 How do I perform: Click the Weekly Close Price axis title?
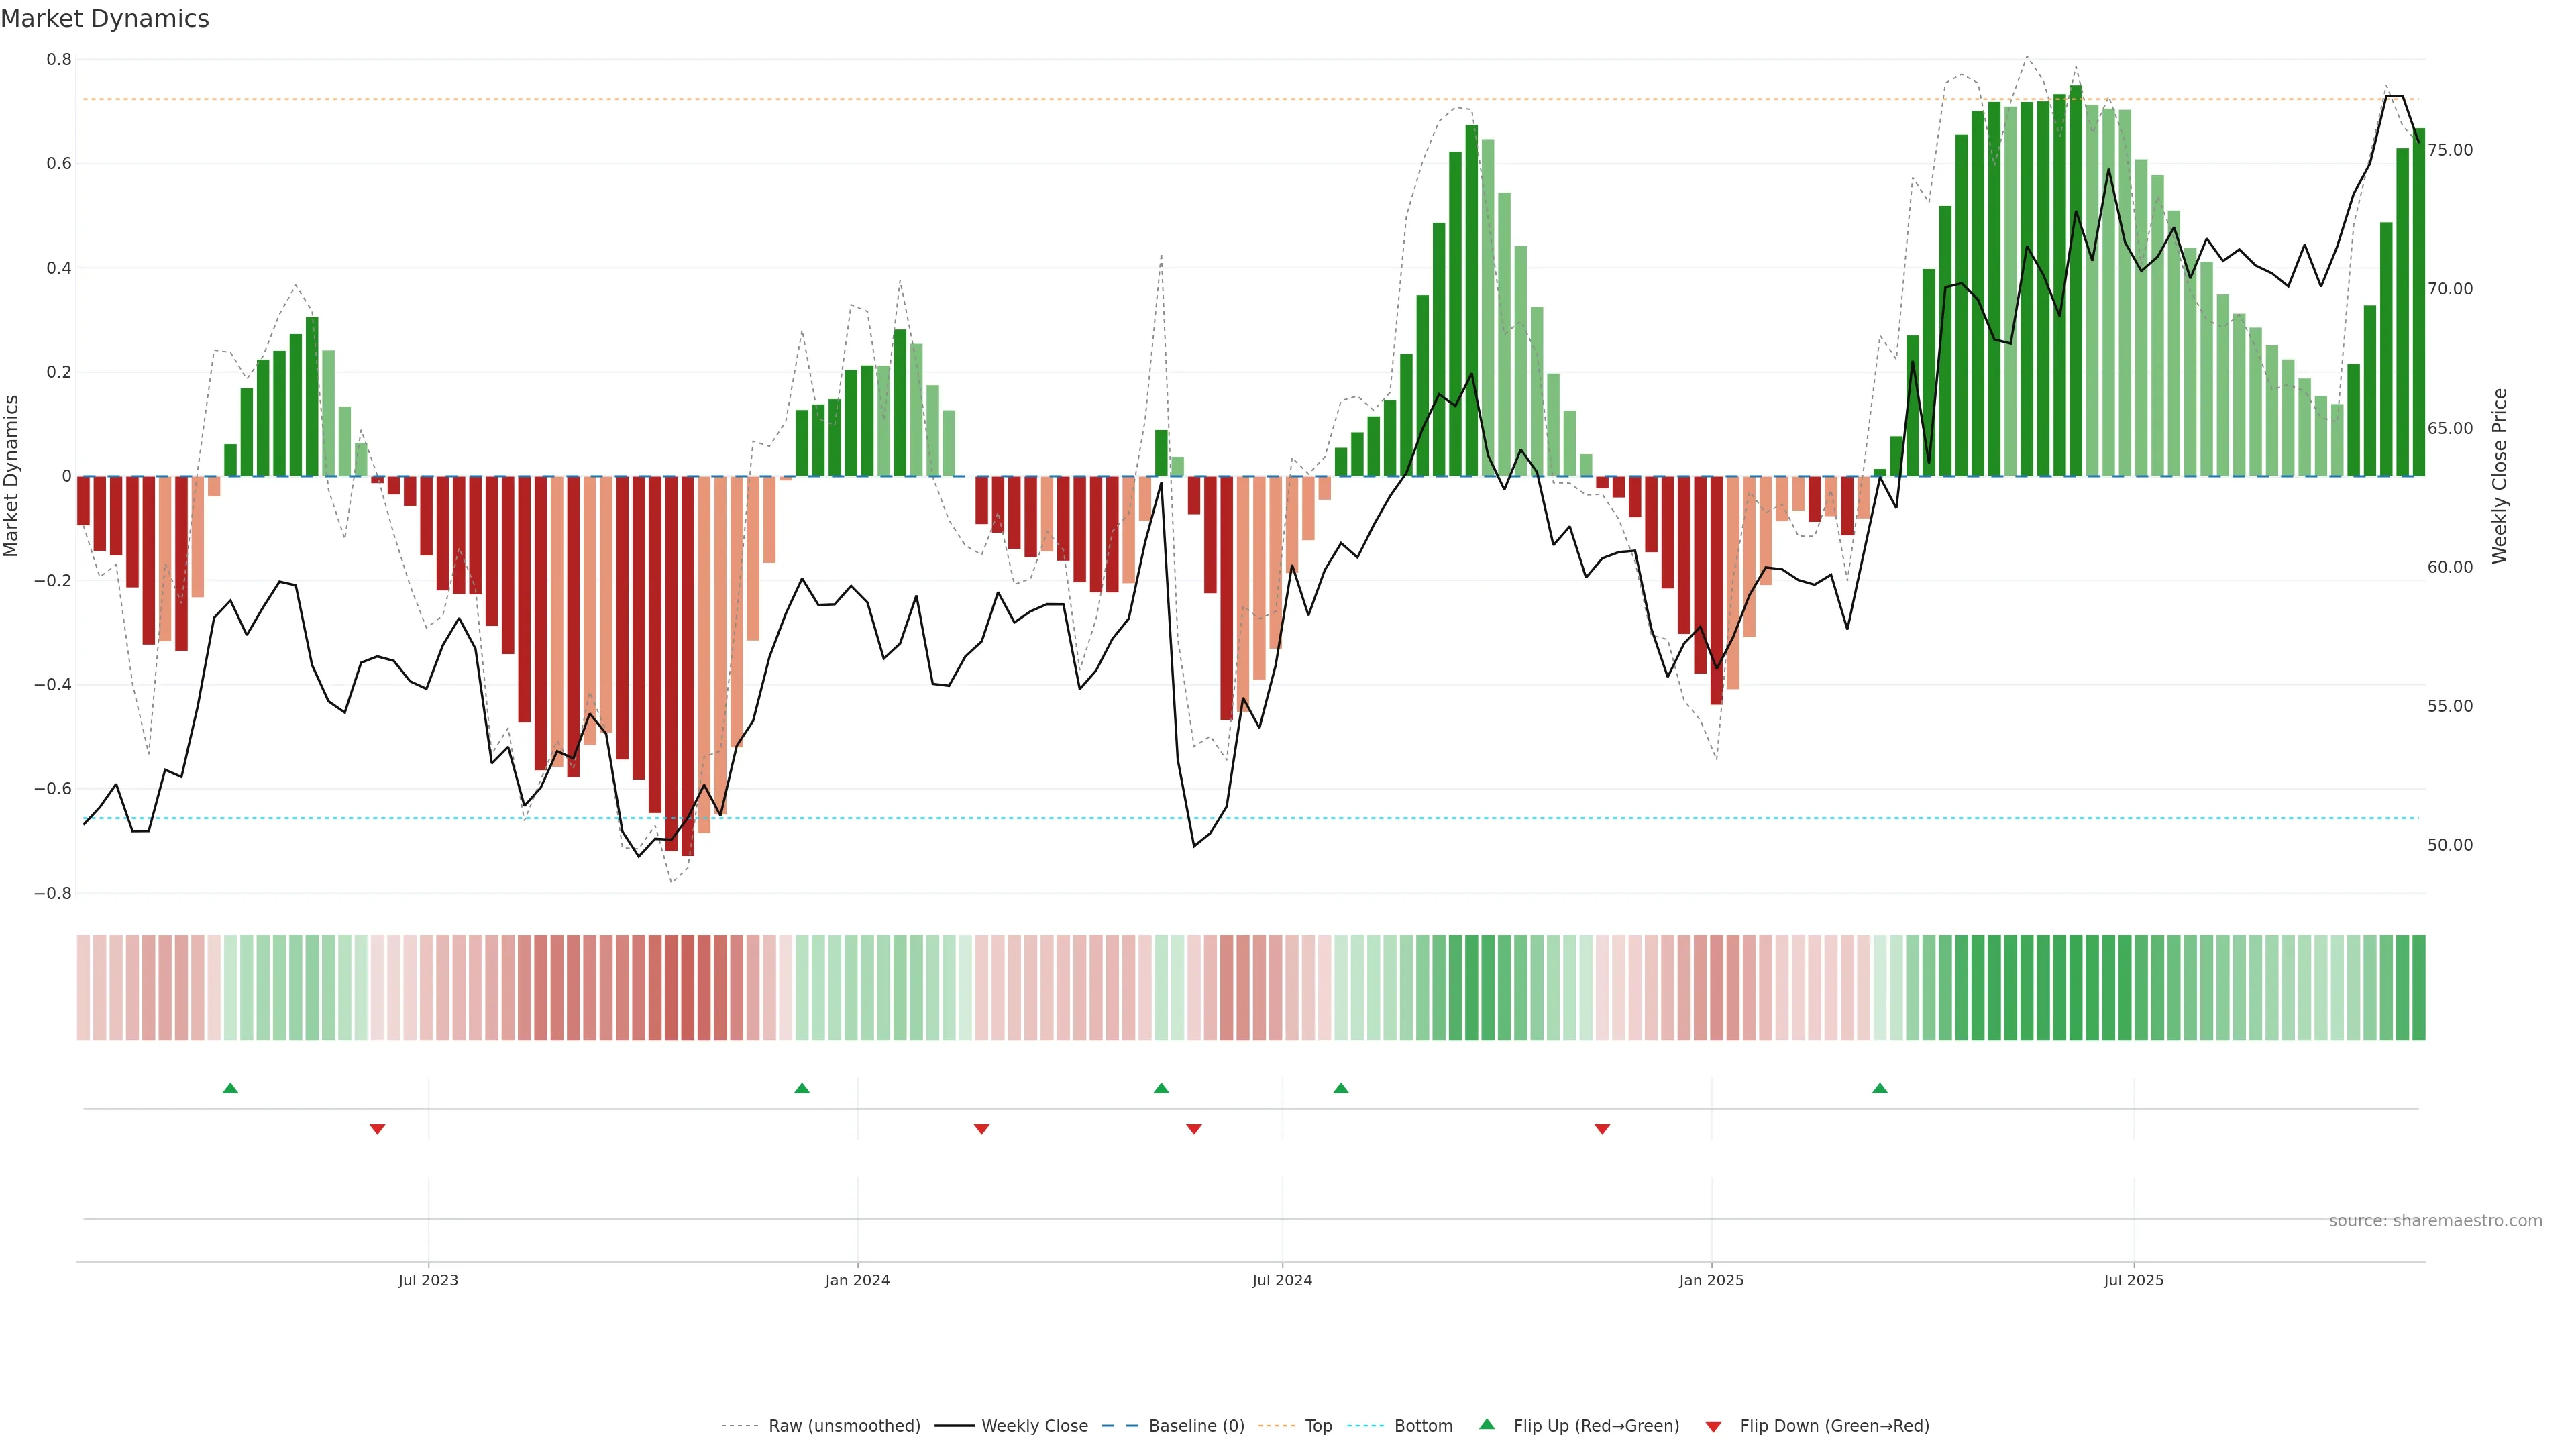click(2499, 476)
